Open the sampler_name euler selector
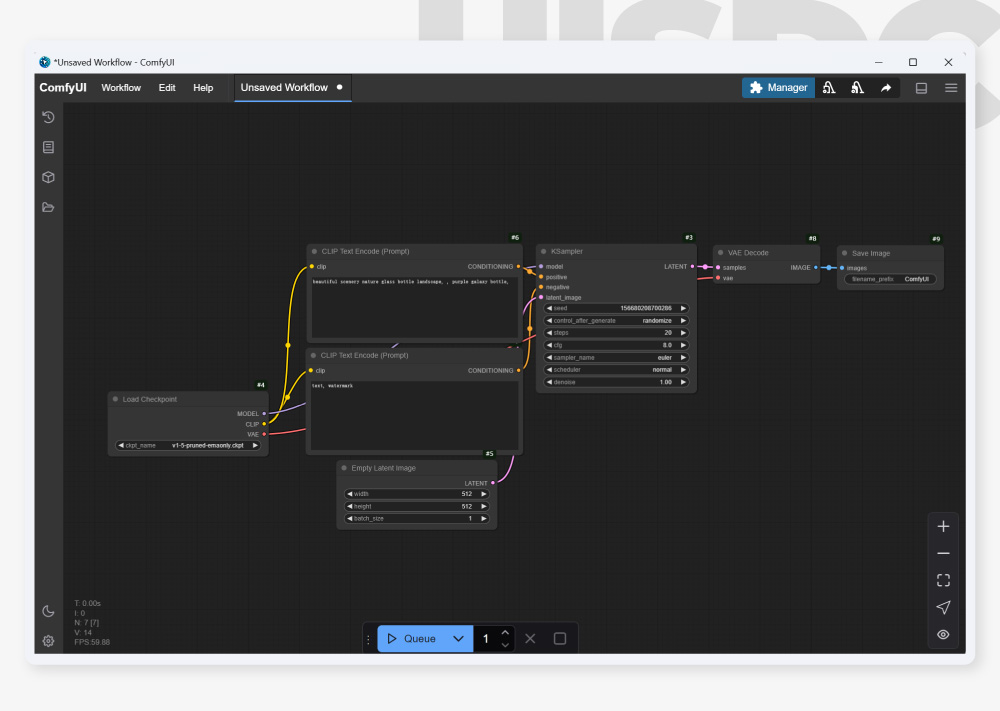The image size is (1000, 711). [x=615, y=358]
